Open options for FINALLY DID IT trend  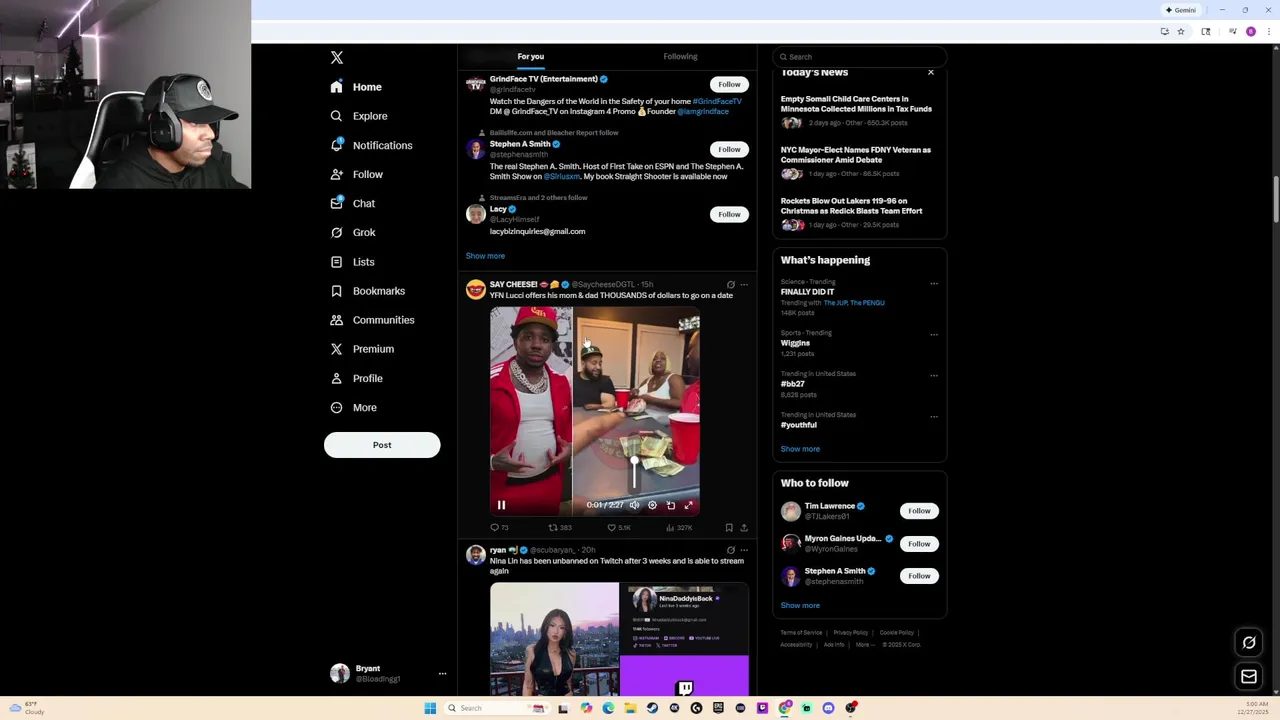coord(934,284)
